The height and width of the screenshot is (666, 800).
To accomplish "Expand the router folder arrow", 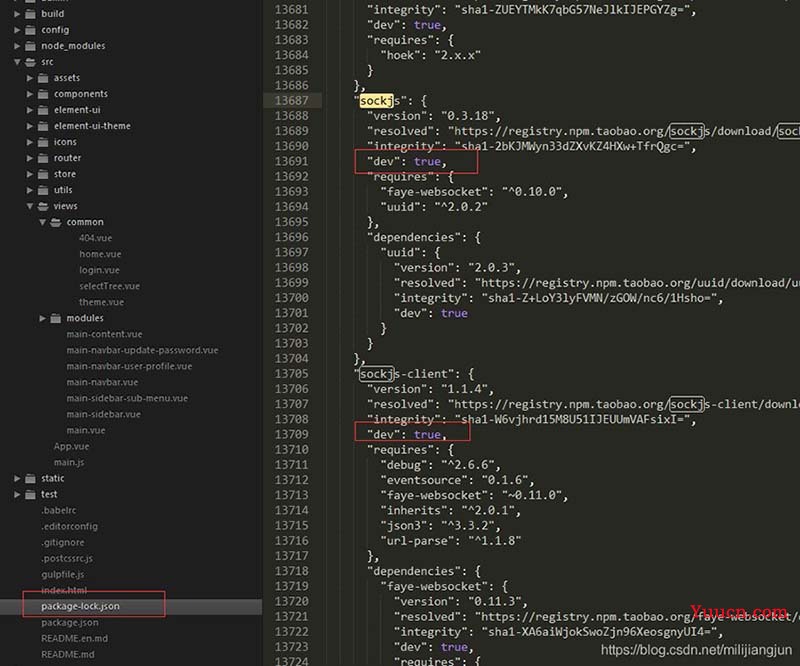I will 30,158.
